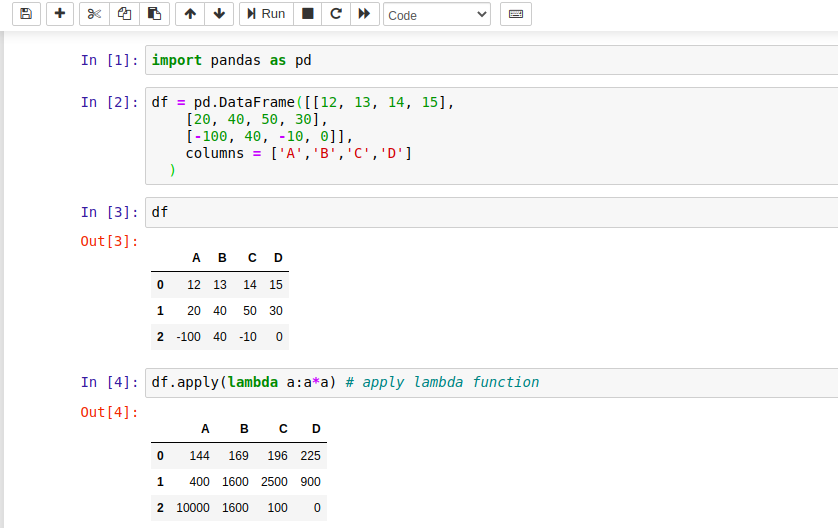The width and height of the screenshot is (838, 528).
Task: Cut selected cells with the scissors icon
Action: tap(94, 14)
